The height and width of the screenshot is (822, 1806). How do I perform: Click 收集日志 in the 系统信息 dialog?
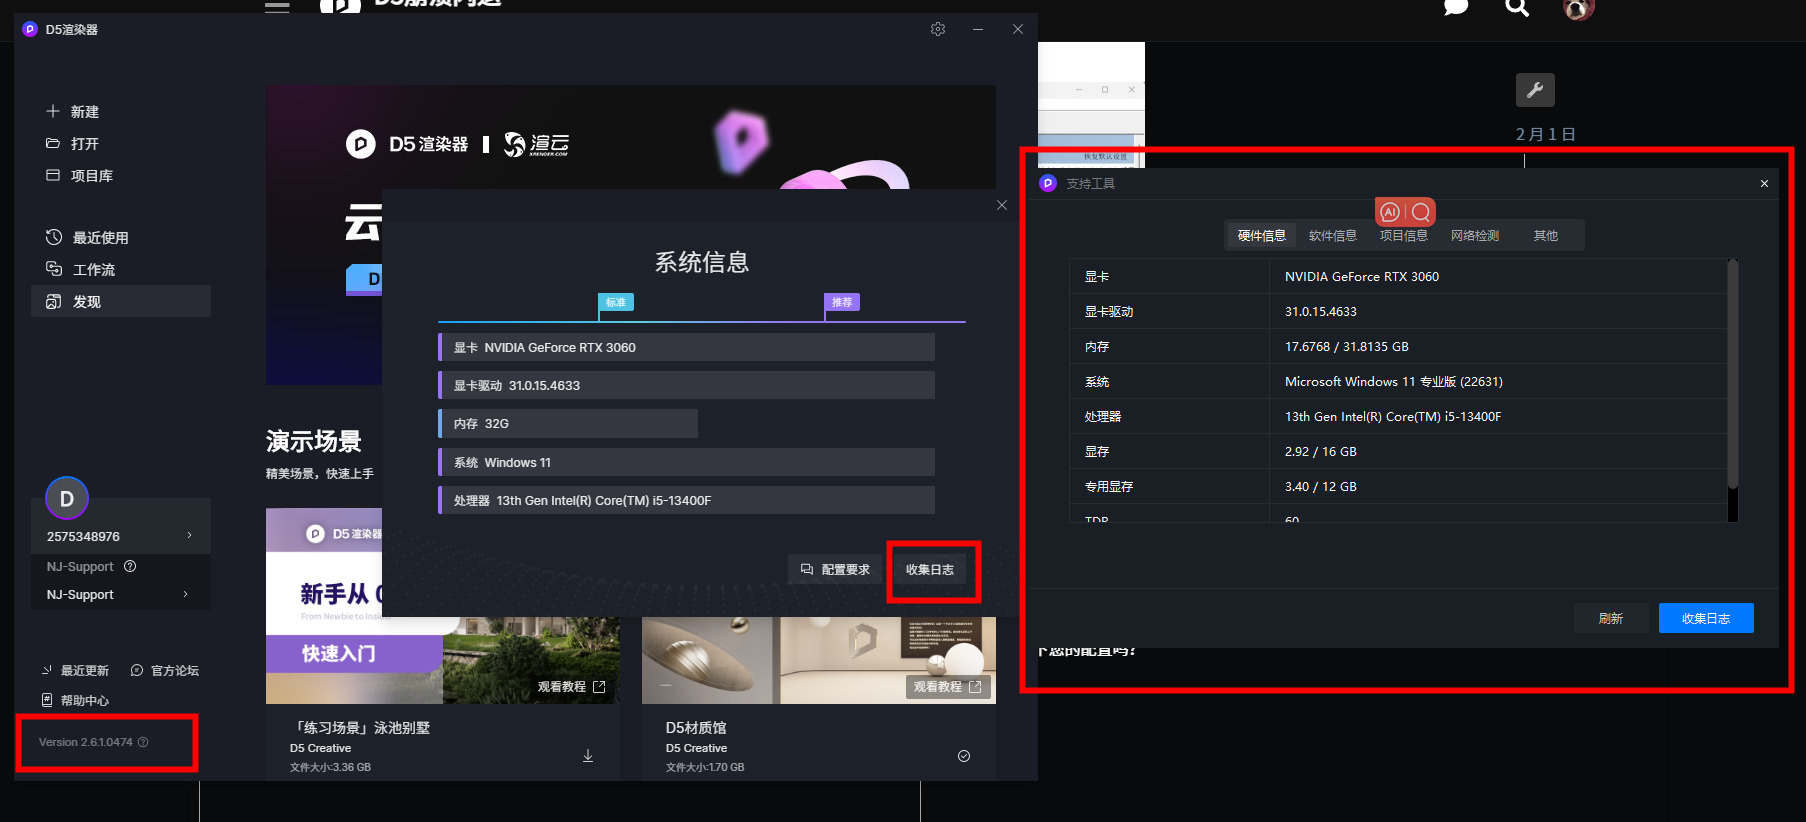tap(930, 570)
